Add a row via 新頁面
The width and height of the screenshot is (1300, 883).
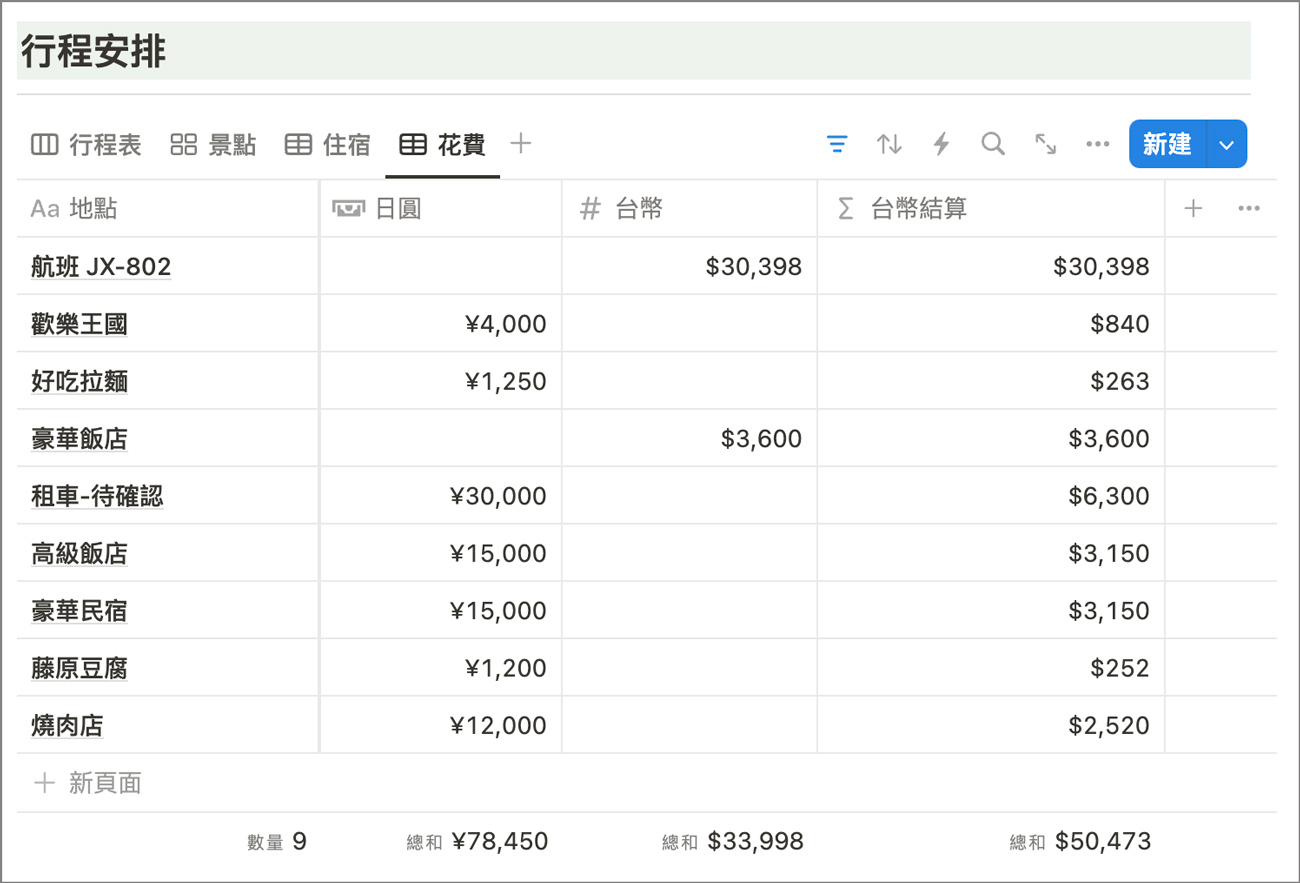click(87, 783)
